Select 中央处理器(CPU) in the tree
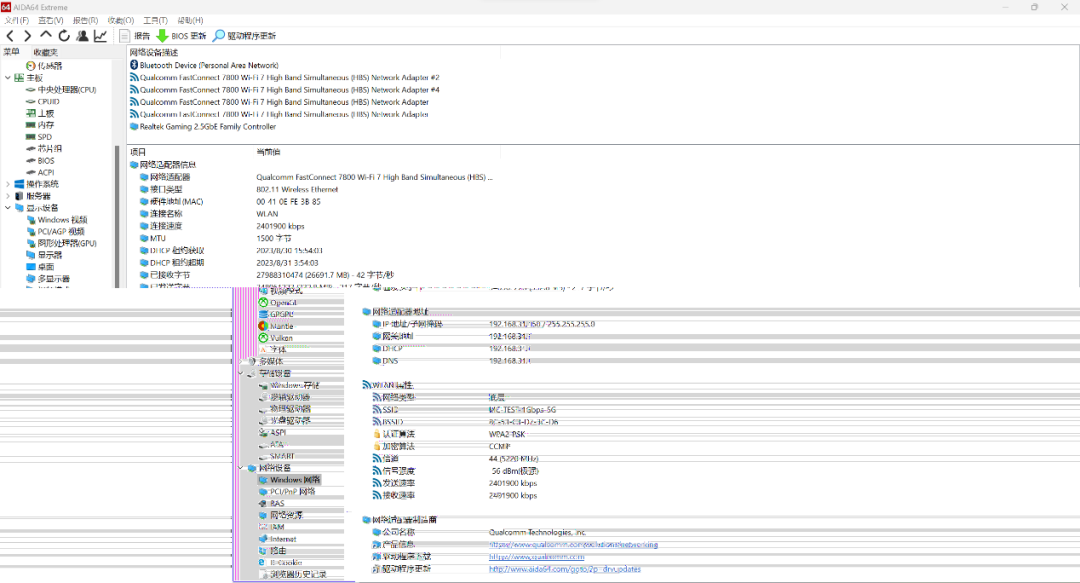1080x583 pixels. 61,90
